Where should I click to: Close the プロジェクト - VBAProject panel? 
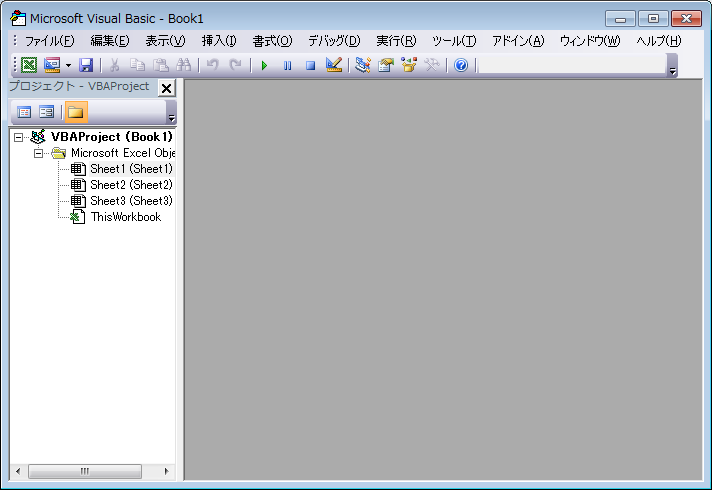pyautogui.click(x=167, y=88)
